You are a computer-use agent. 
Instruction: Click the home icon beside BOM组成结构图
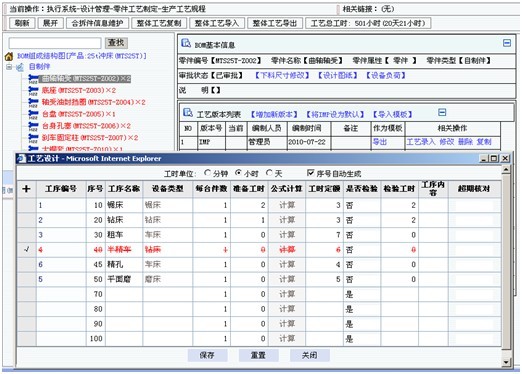point(9,56)
